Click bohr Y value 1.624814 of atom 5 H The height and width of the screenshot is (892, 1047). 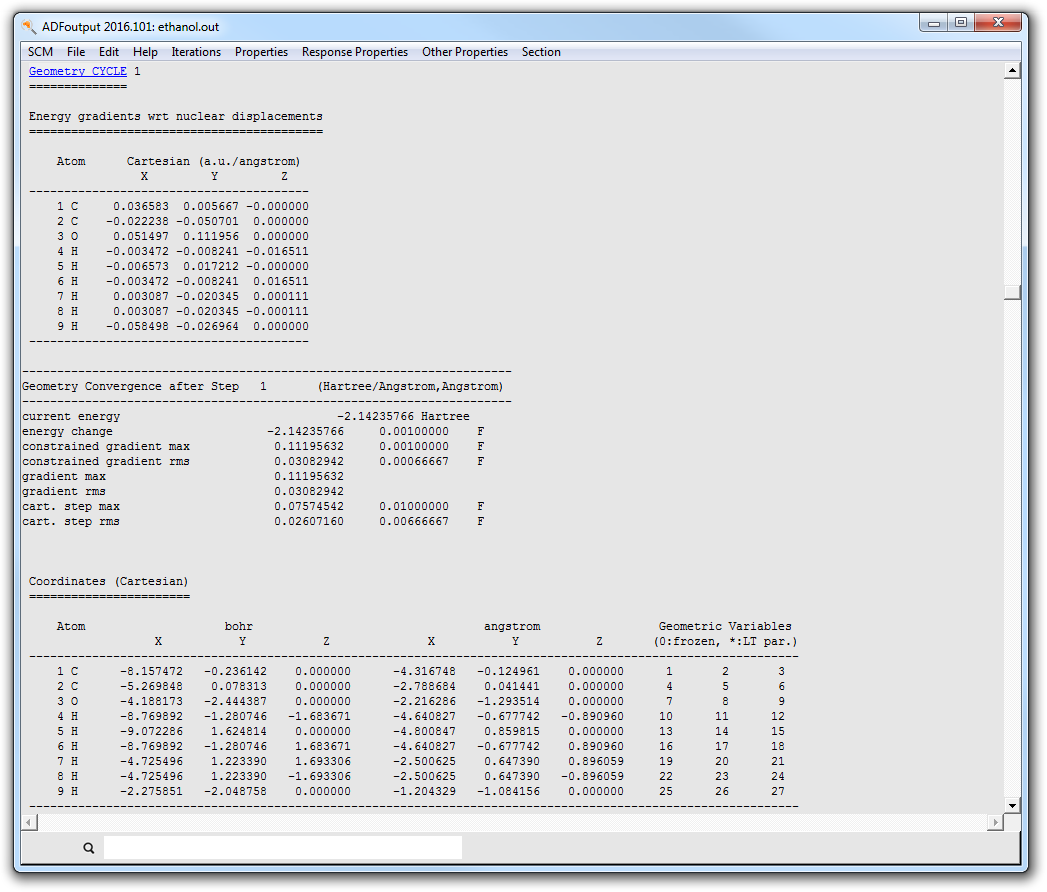(x=238, y=732)
